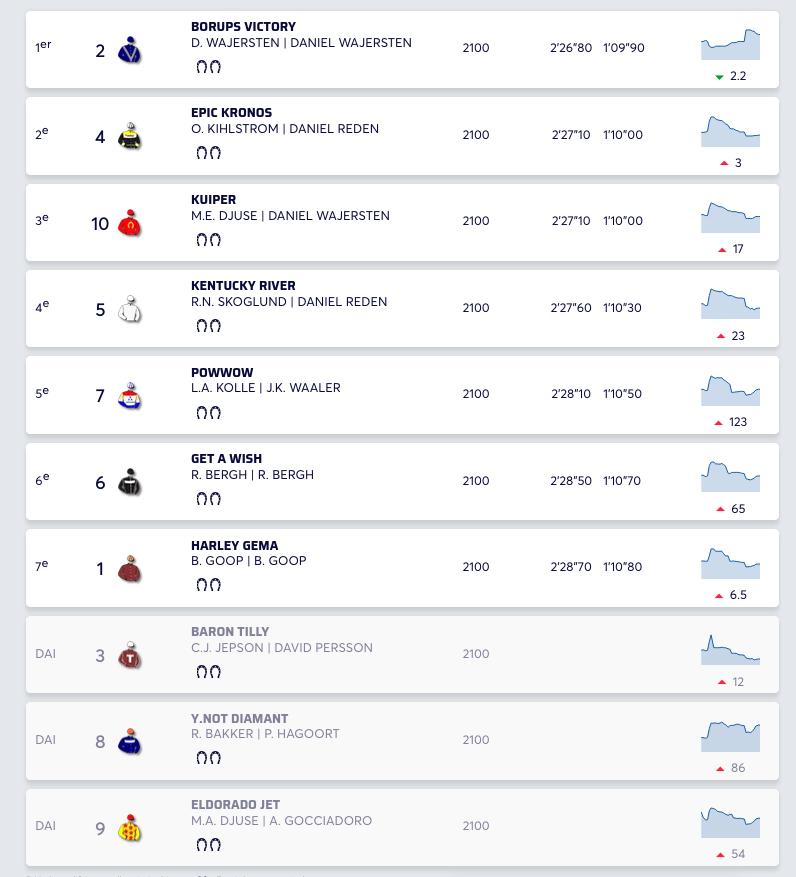Image resolution: width=796 pixels, height=877 pixels.
Task: Click the red-white-blue silks for Powwow
Action: click(129, 395)
